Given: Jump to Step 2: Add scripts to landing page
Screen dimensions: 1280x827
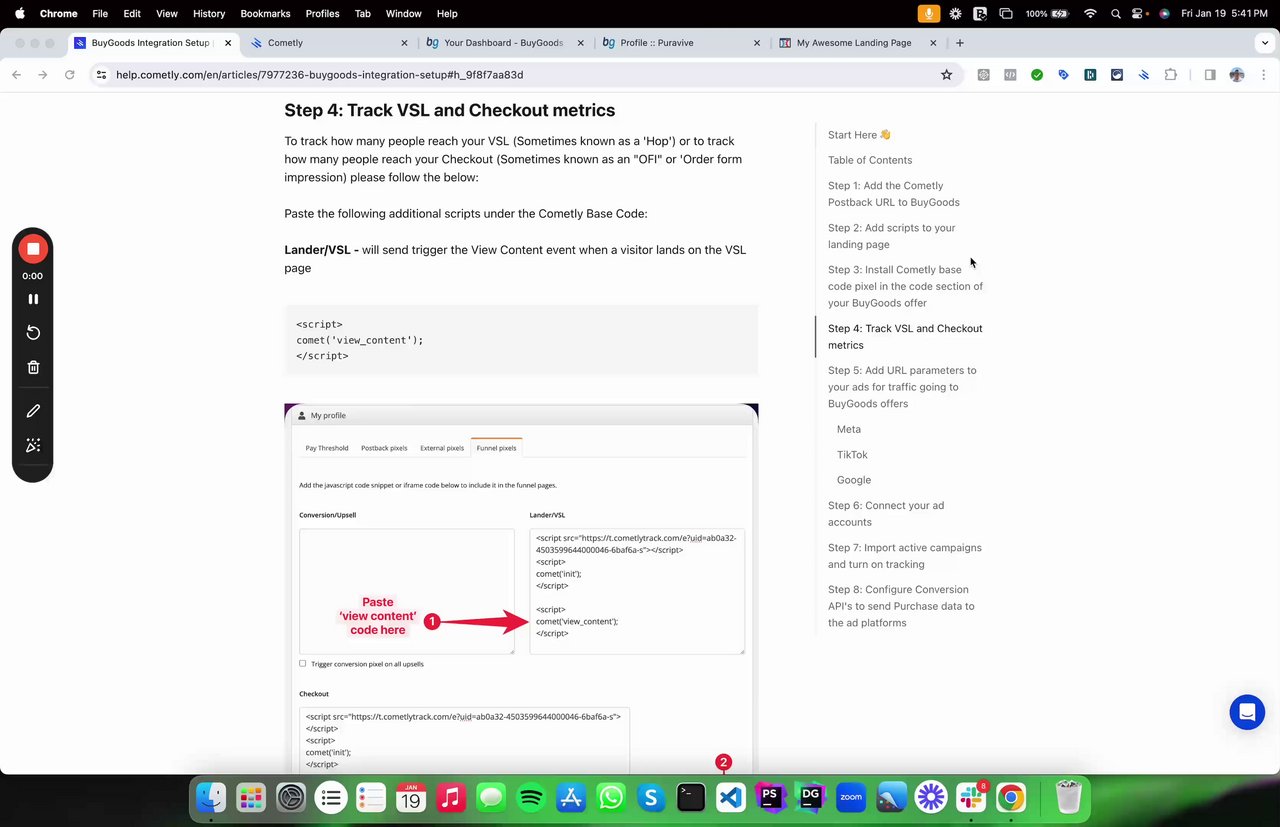Looking at the screenshot, I should click(892, 236).
